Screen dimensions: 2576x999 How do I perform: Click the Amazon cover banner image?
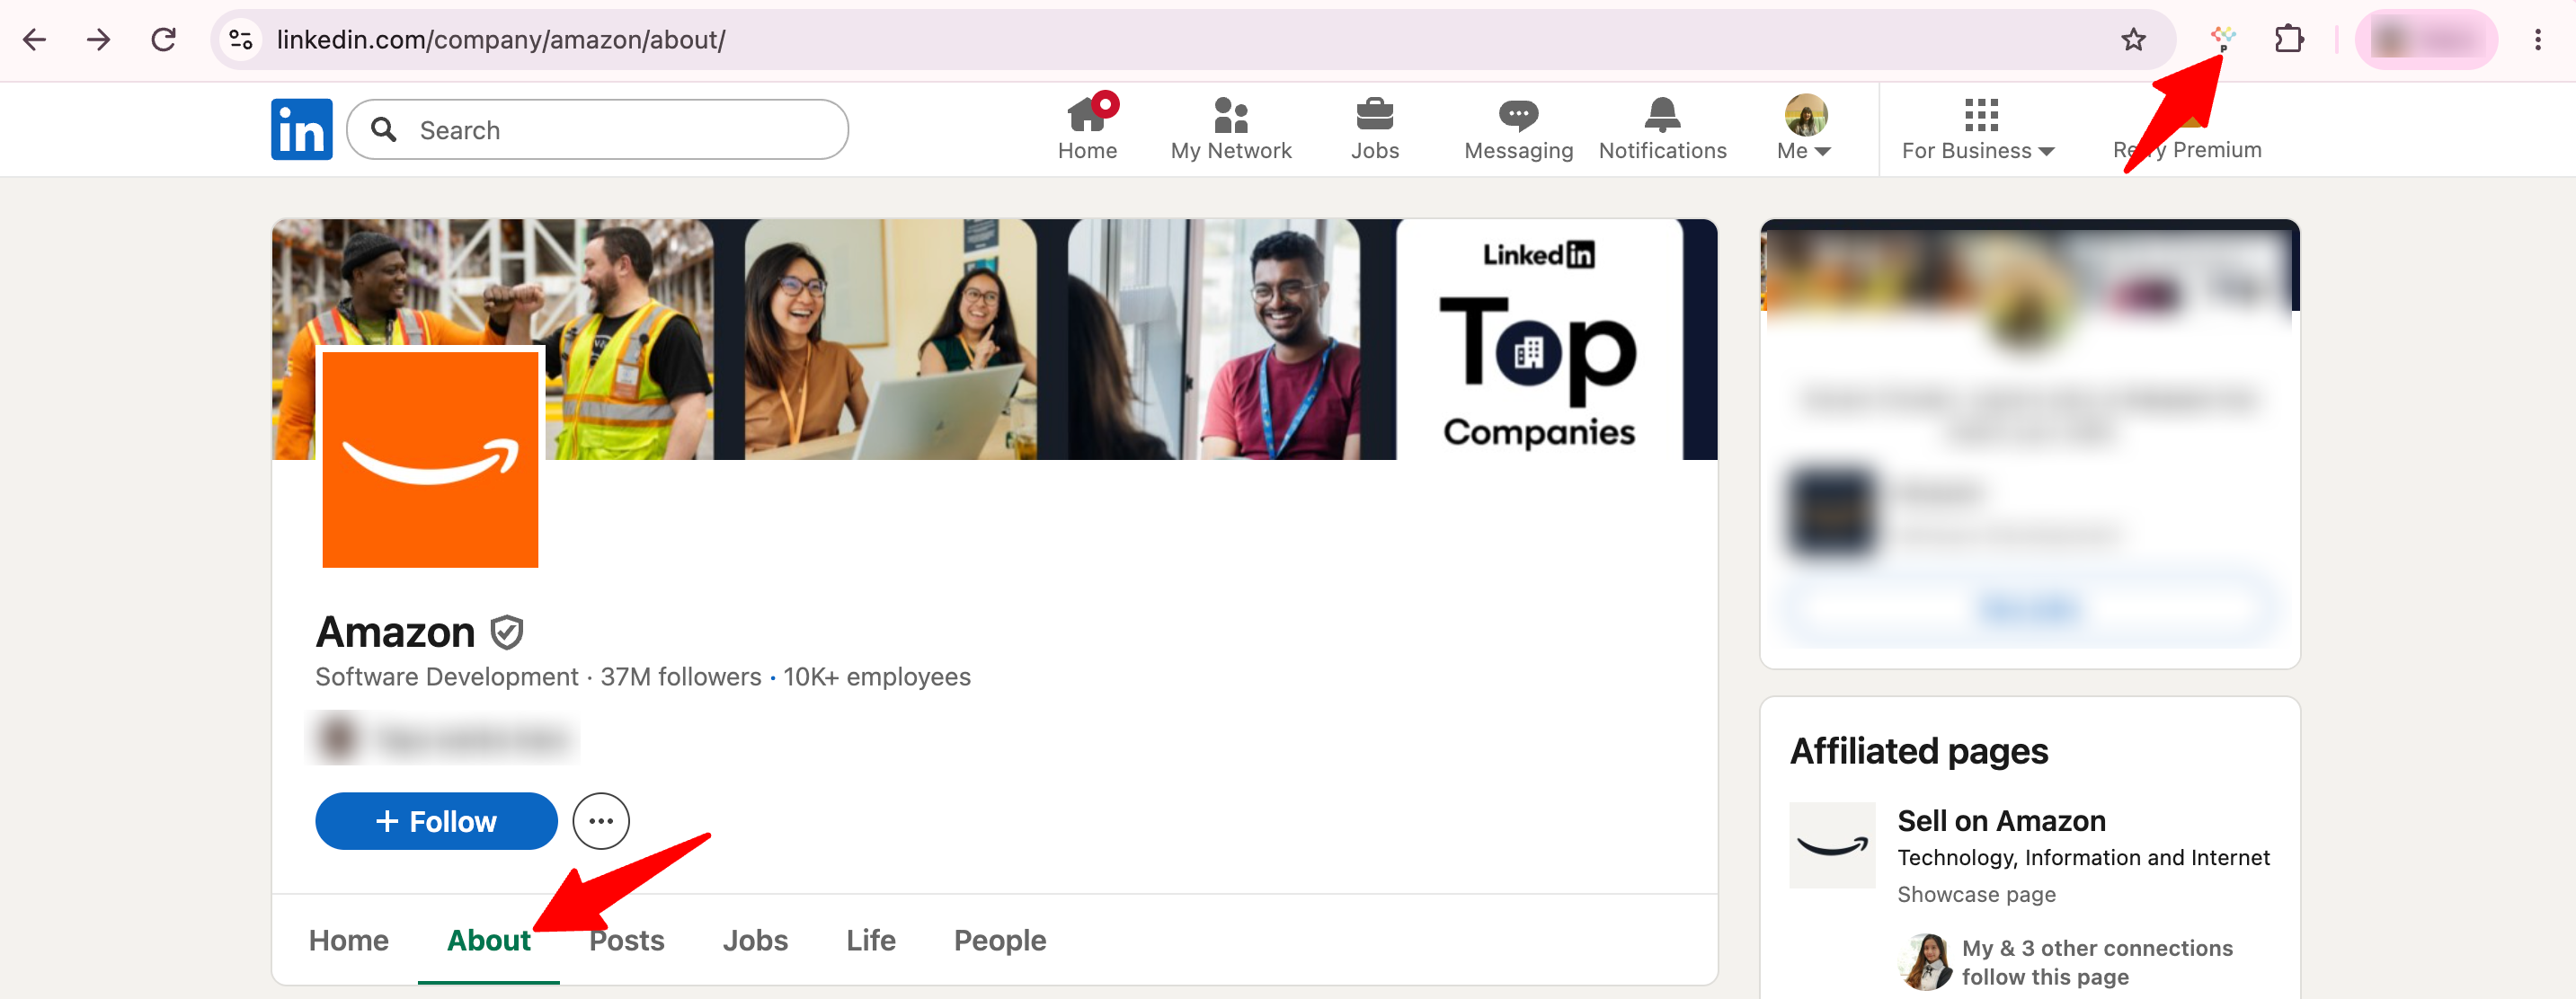994,339
